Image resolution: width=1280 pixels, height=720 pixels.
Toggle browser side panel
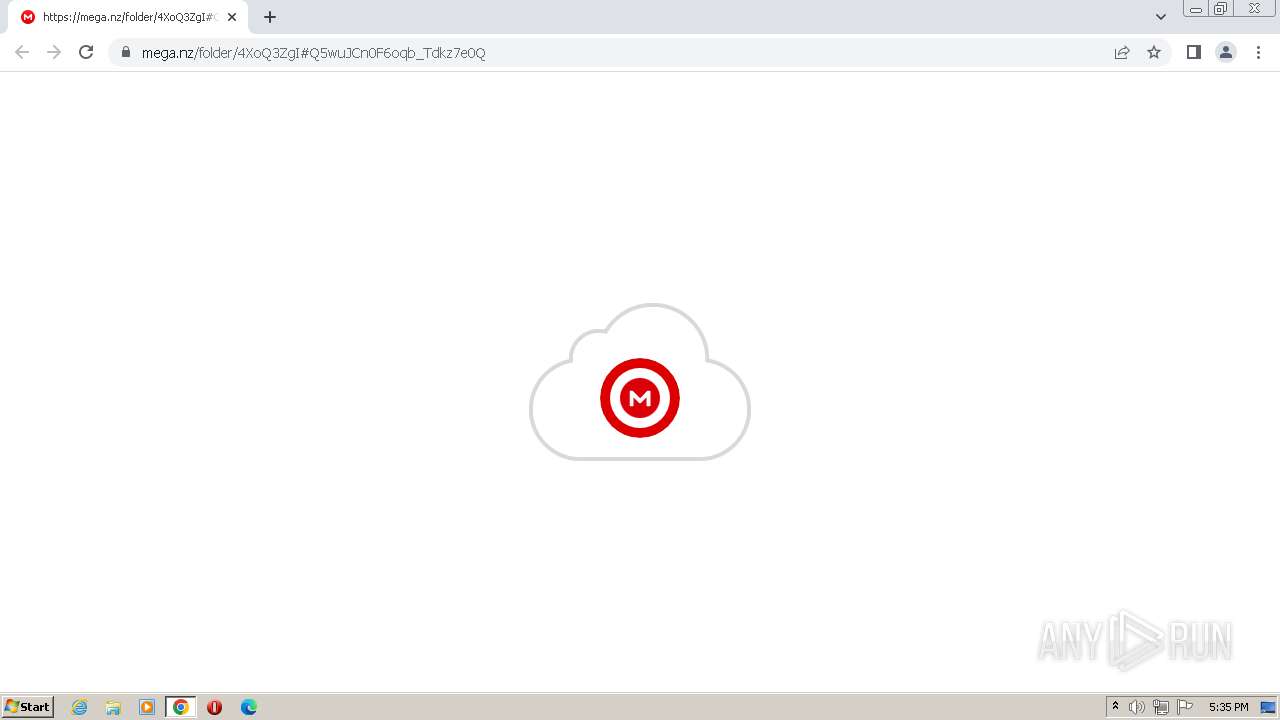(1193, 52)
